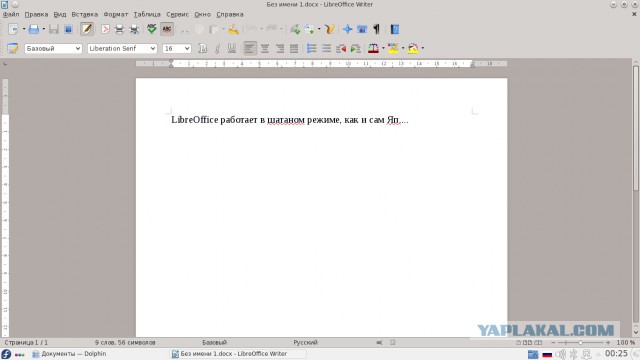The image size is (640, 360).
Task: Click the Save As blue disk icon
Action: (68, 29)
